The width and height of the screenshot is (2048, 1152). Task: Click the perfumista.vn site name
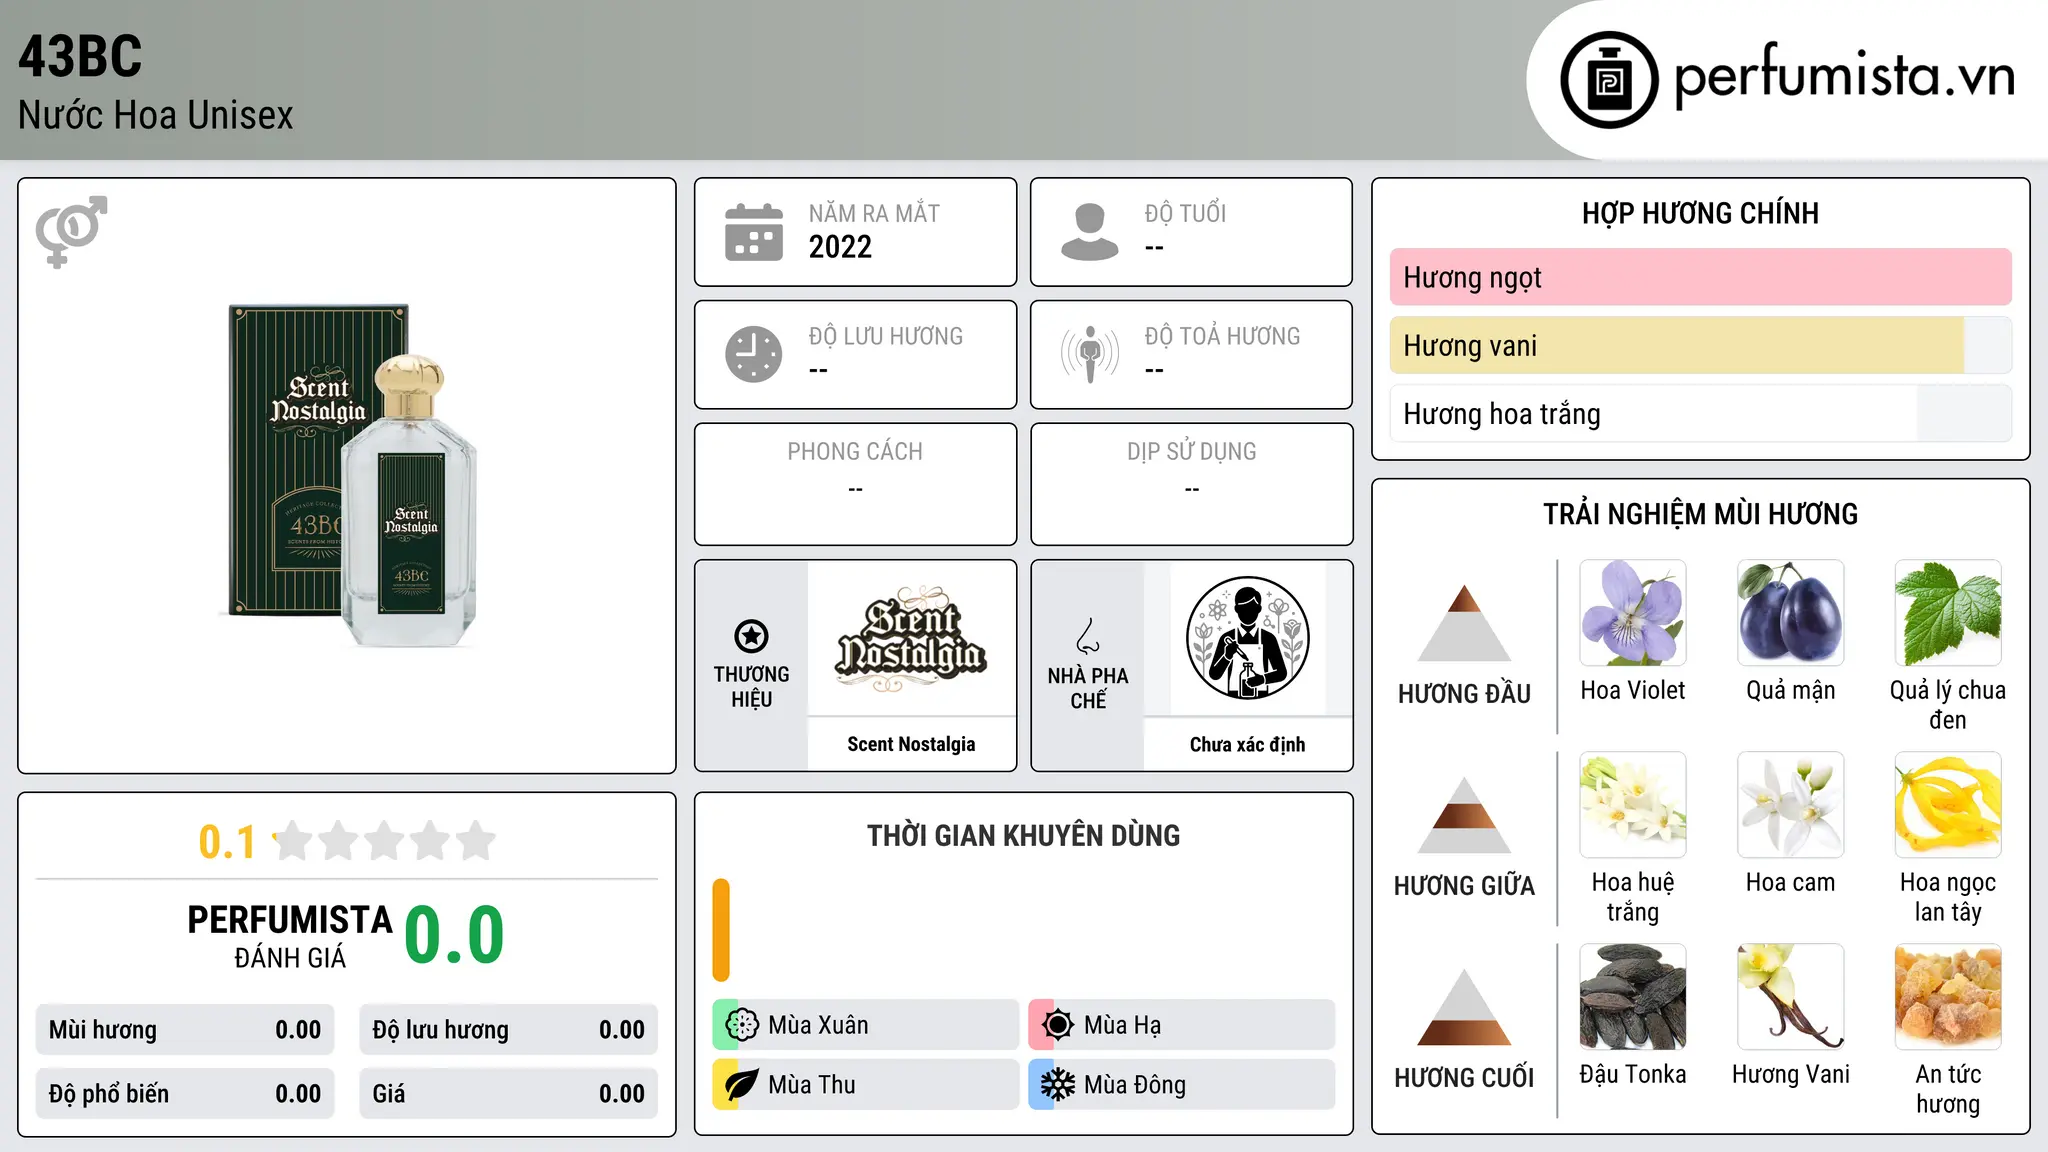tap(1845, 76)
